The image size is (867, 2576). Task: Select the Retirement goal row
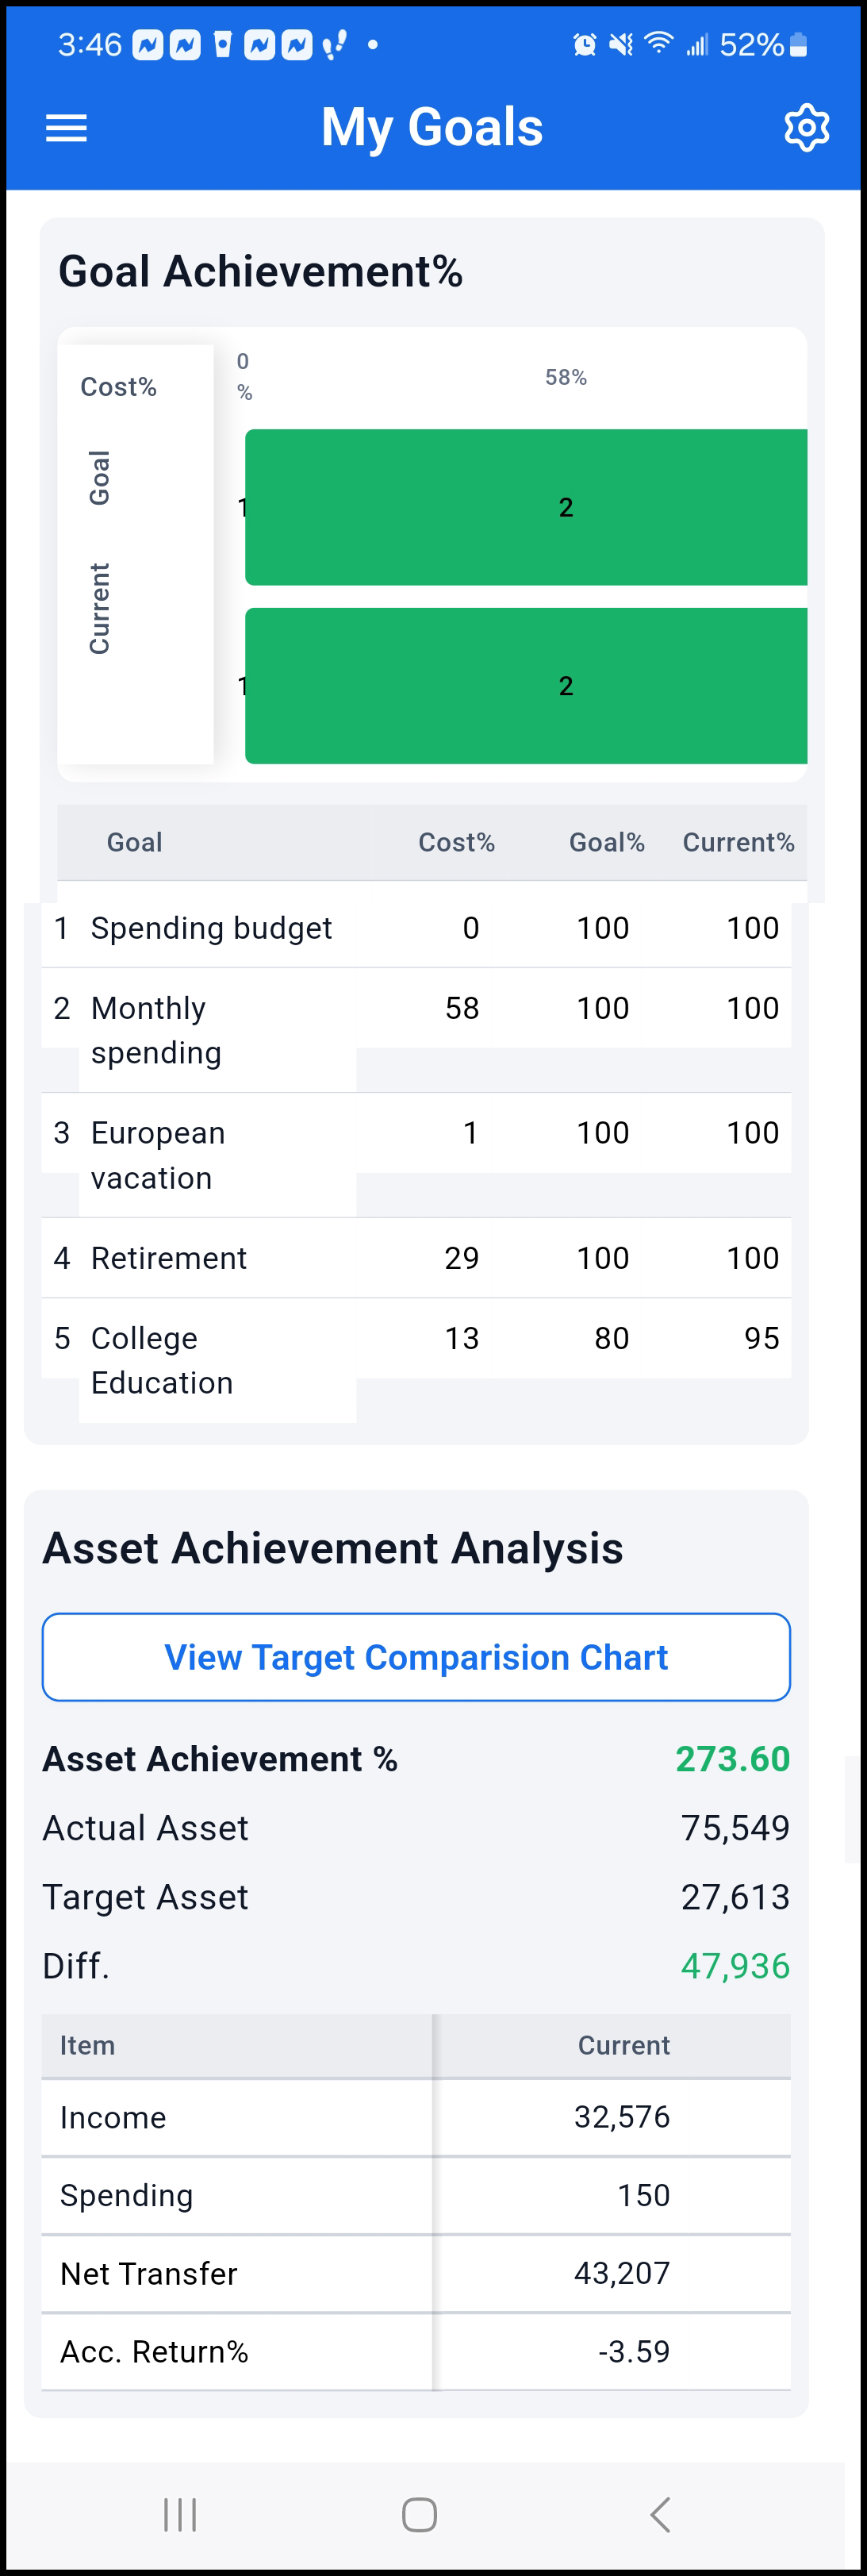(416, 1258)
